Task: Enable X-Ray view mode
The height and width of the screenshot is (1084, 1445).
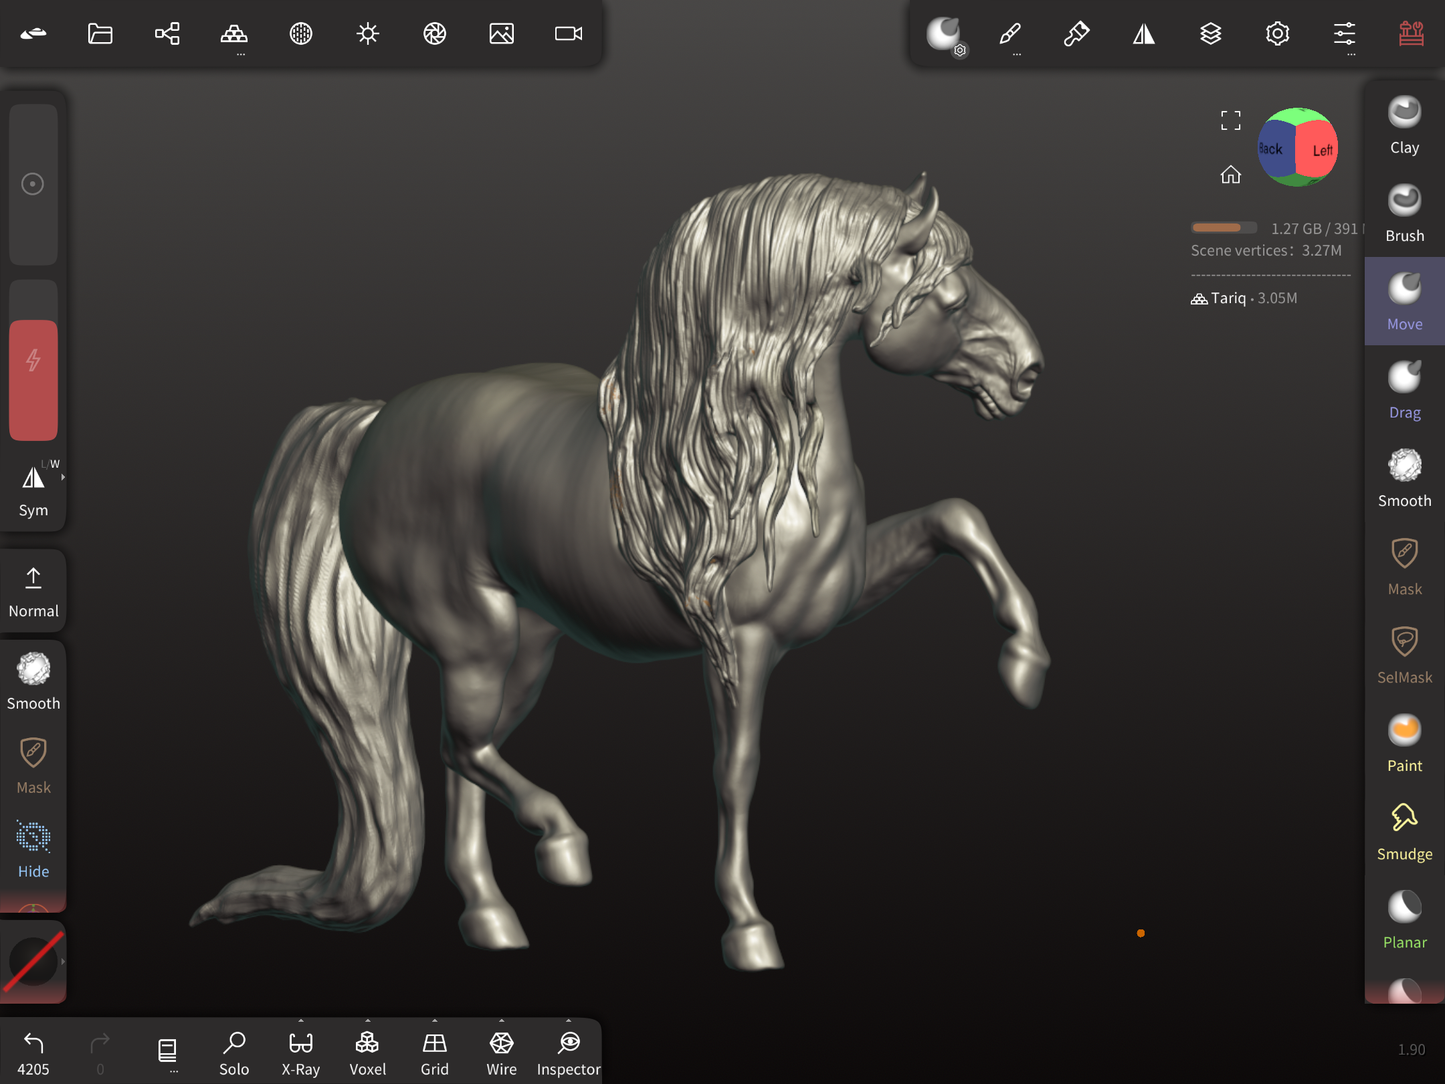Action: pyautogui.click(x=300, y=1053)
